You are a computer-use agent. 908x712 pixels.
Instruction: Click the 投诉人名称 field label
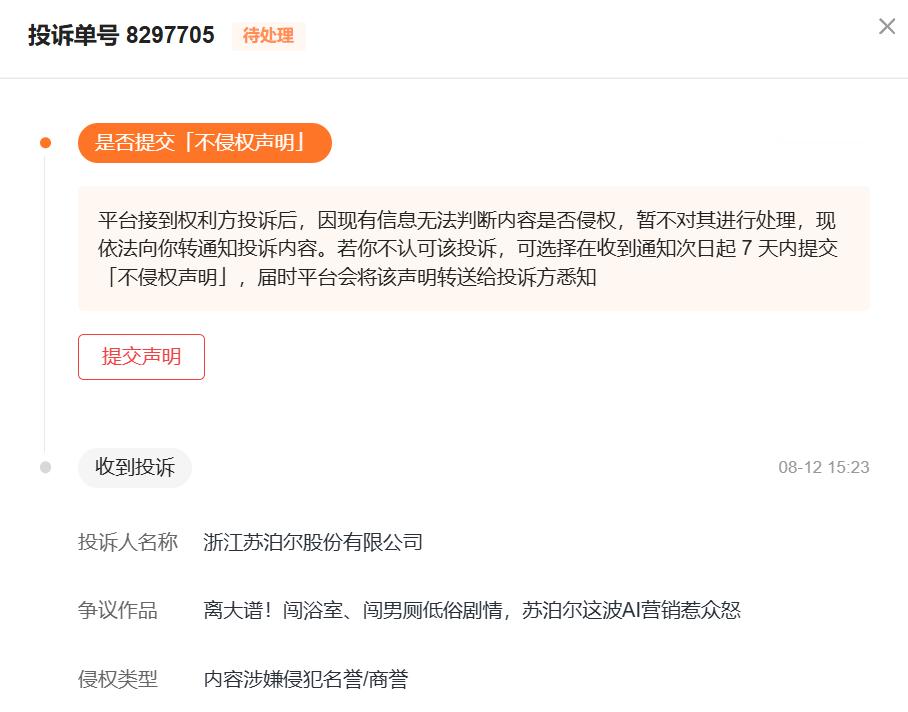127,542
